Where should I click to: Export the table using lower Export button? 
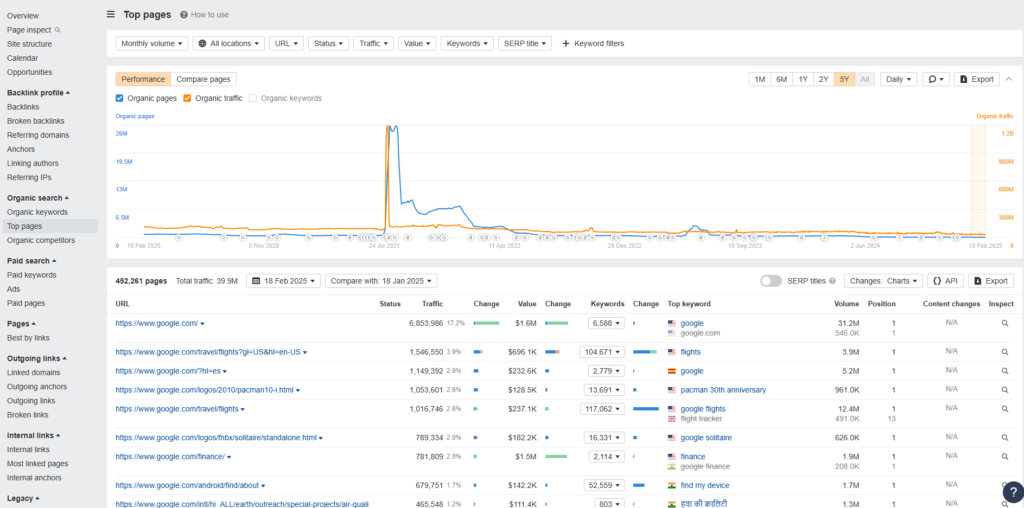tap(991, 281)
